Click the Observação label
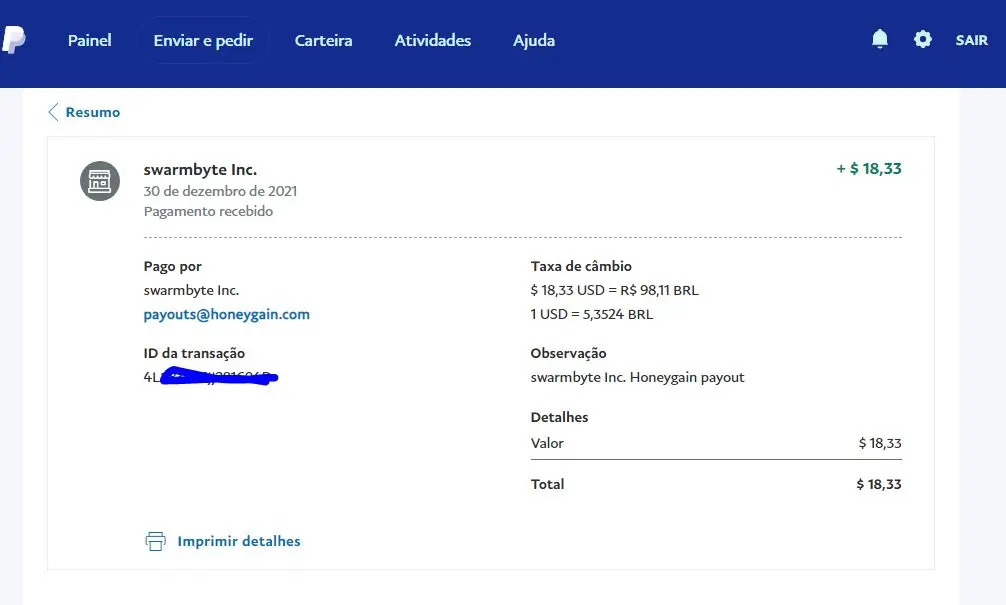Viewport: 1006px width, 605px height. tap(568, 354)
